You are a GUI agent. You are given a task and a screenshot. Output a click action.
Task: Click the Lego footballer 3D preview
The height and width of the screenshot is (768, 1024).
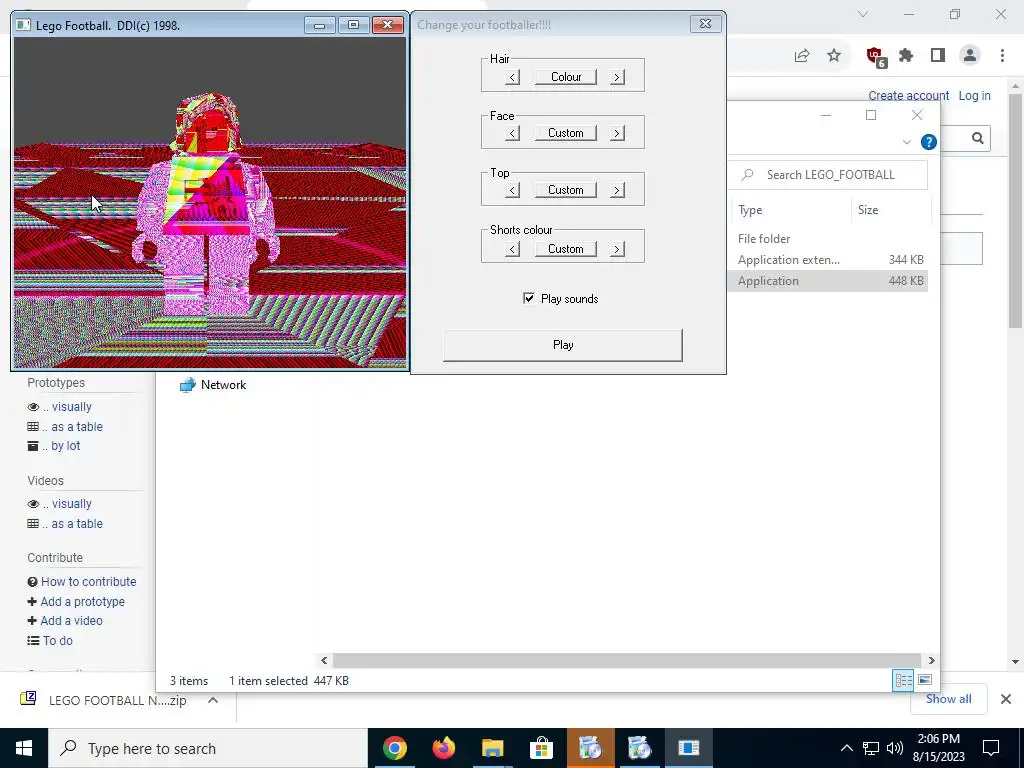click(x=210, y=202)
